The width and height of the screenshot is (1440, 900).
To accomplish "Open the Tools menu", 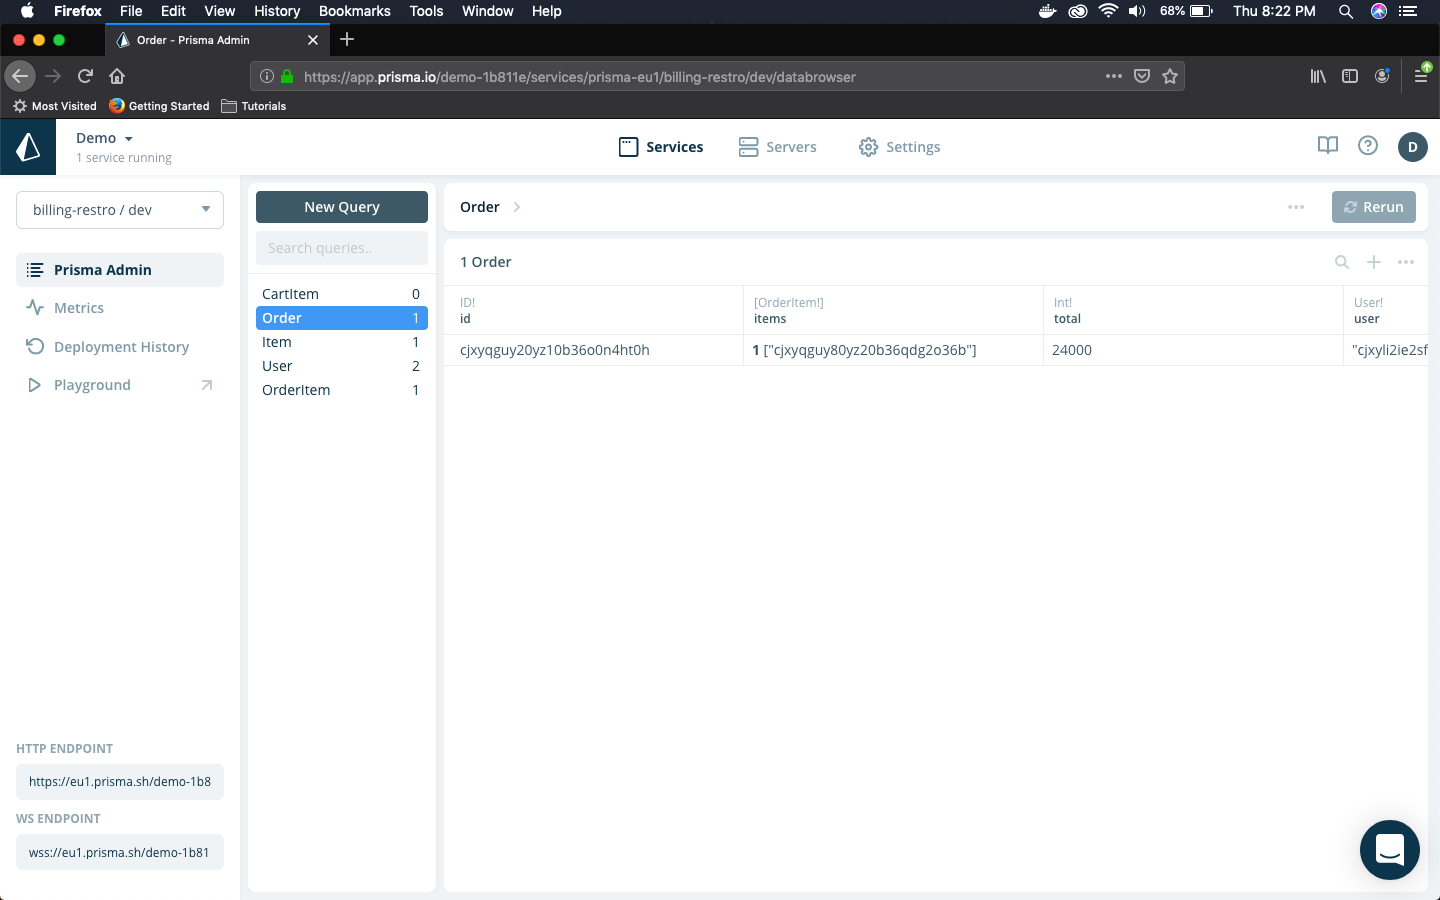I will click(x=426, y=11).
